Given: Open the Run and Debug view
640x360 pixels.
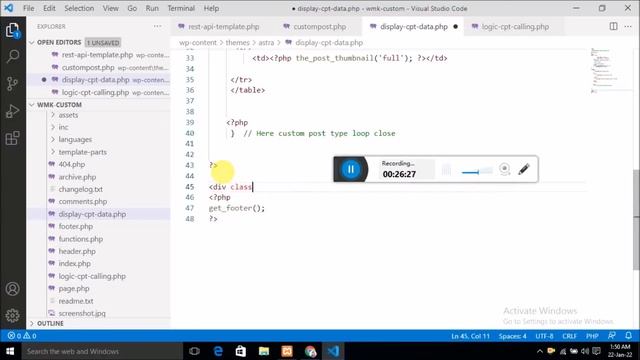Looking at the screenshot, I should (x=13, y=111).
